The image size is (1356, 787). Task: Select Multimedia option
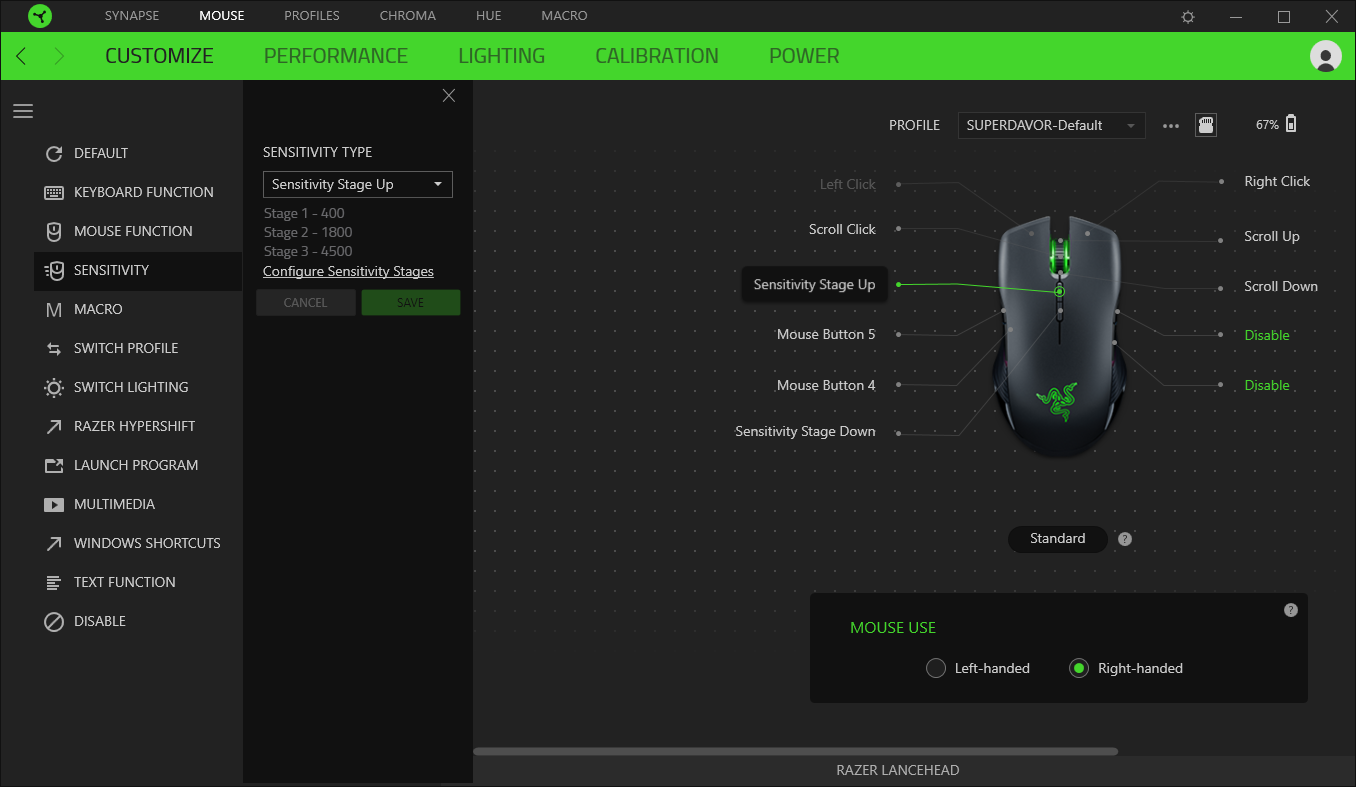point(138,504)
